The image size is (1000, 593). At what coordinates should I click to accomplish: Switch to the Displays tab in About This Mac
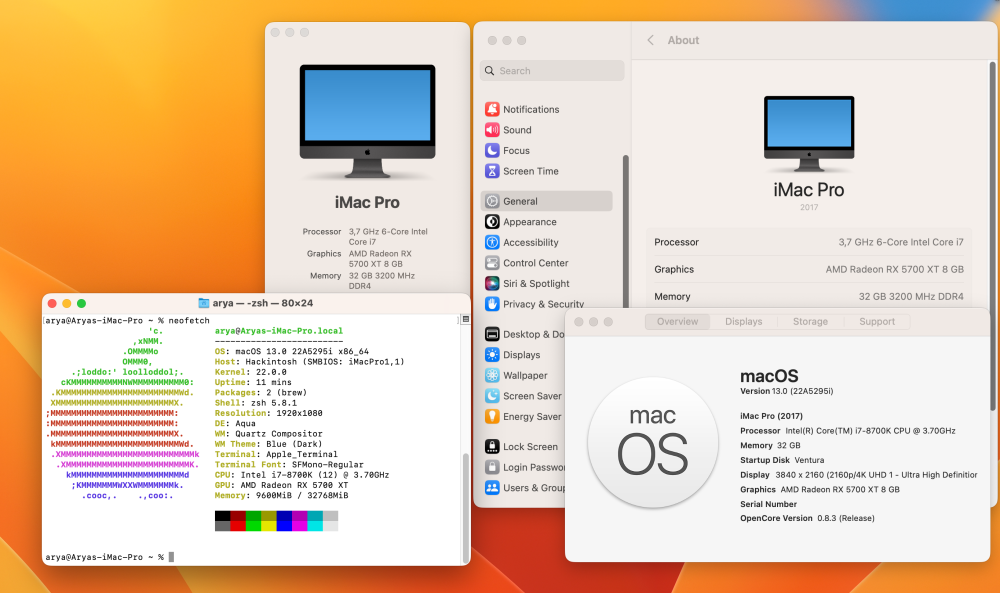(744, 321)
